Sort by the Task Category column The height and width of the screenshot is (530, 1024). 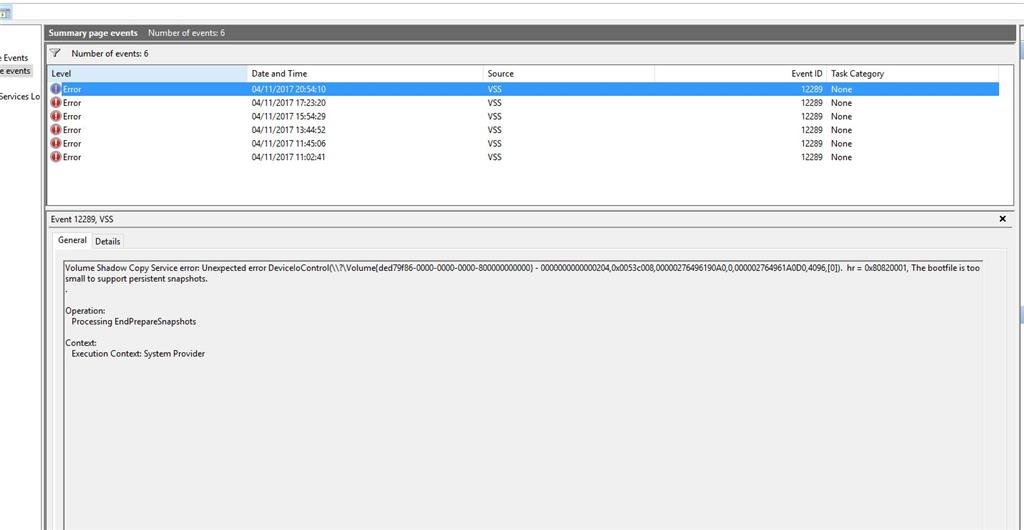point(912,74)
